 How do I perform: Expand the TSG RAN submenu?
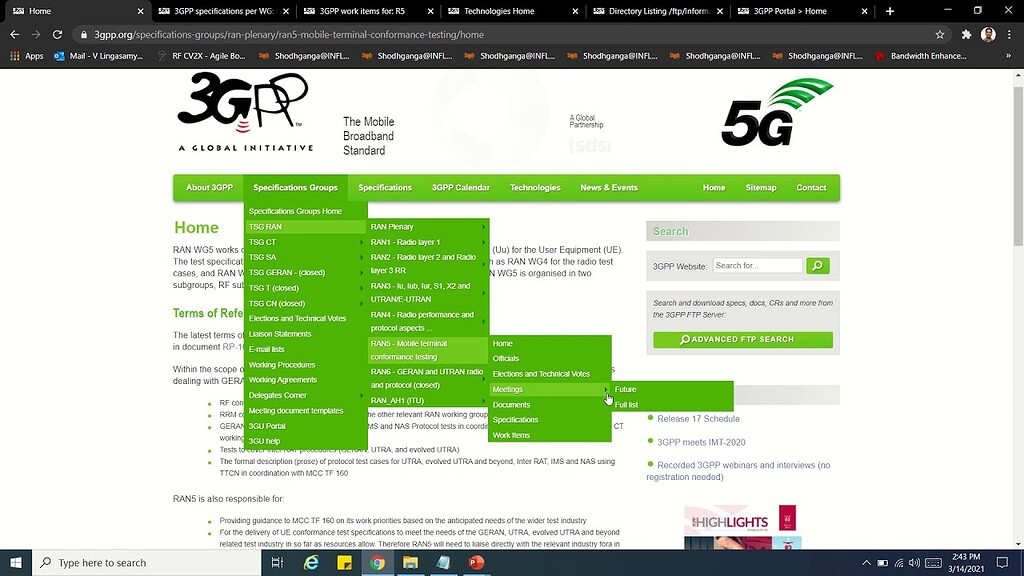(x=305, y=227)
